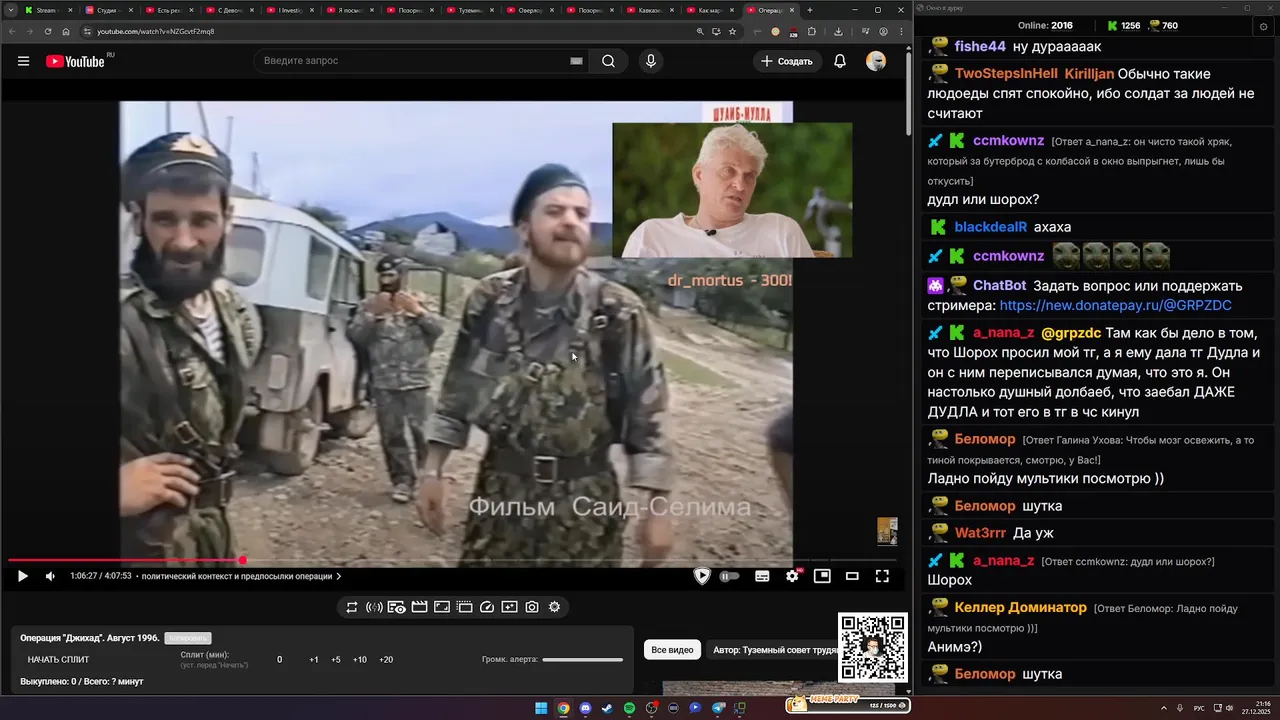Click the address bar URL youtube.com/watch

pos(156,31)
